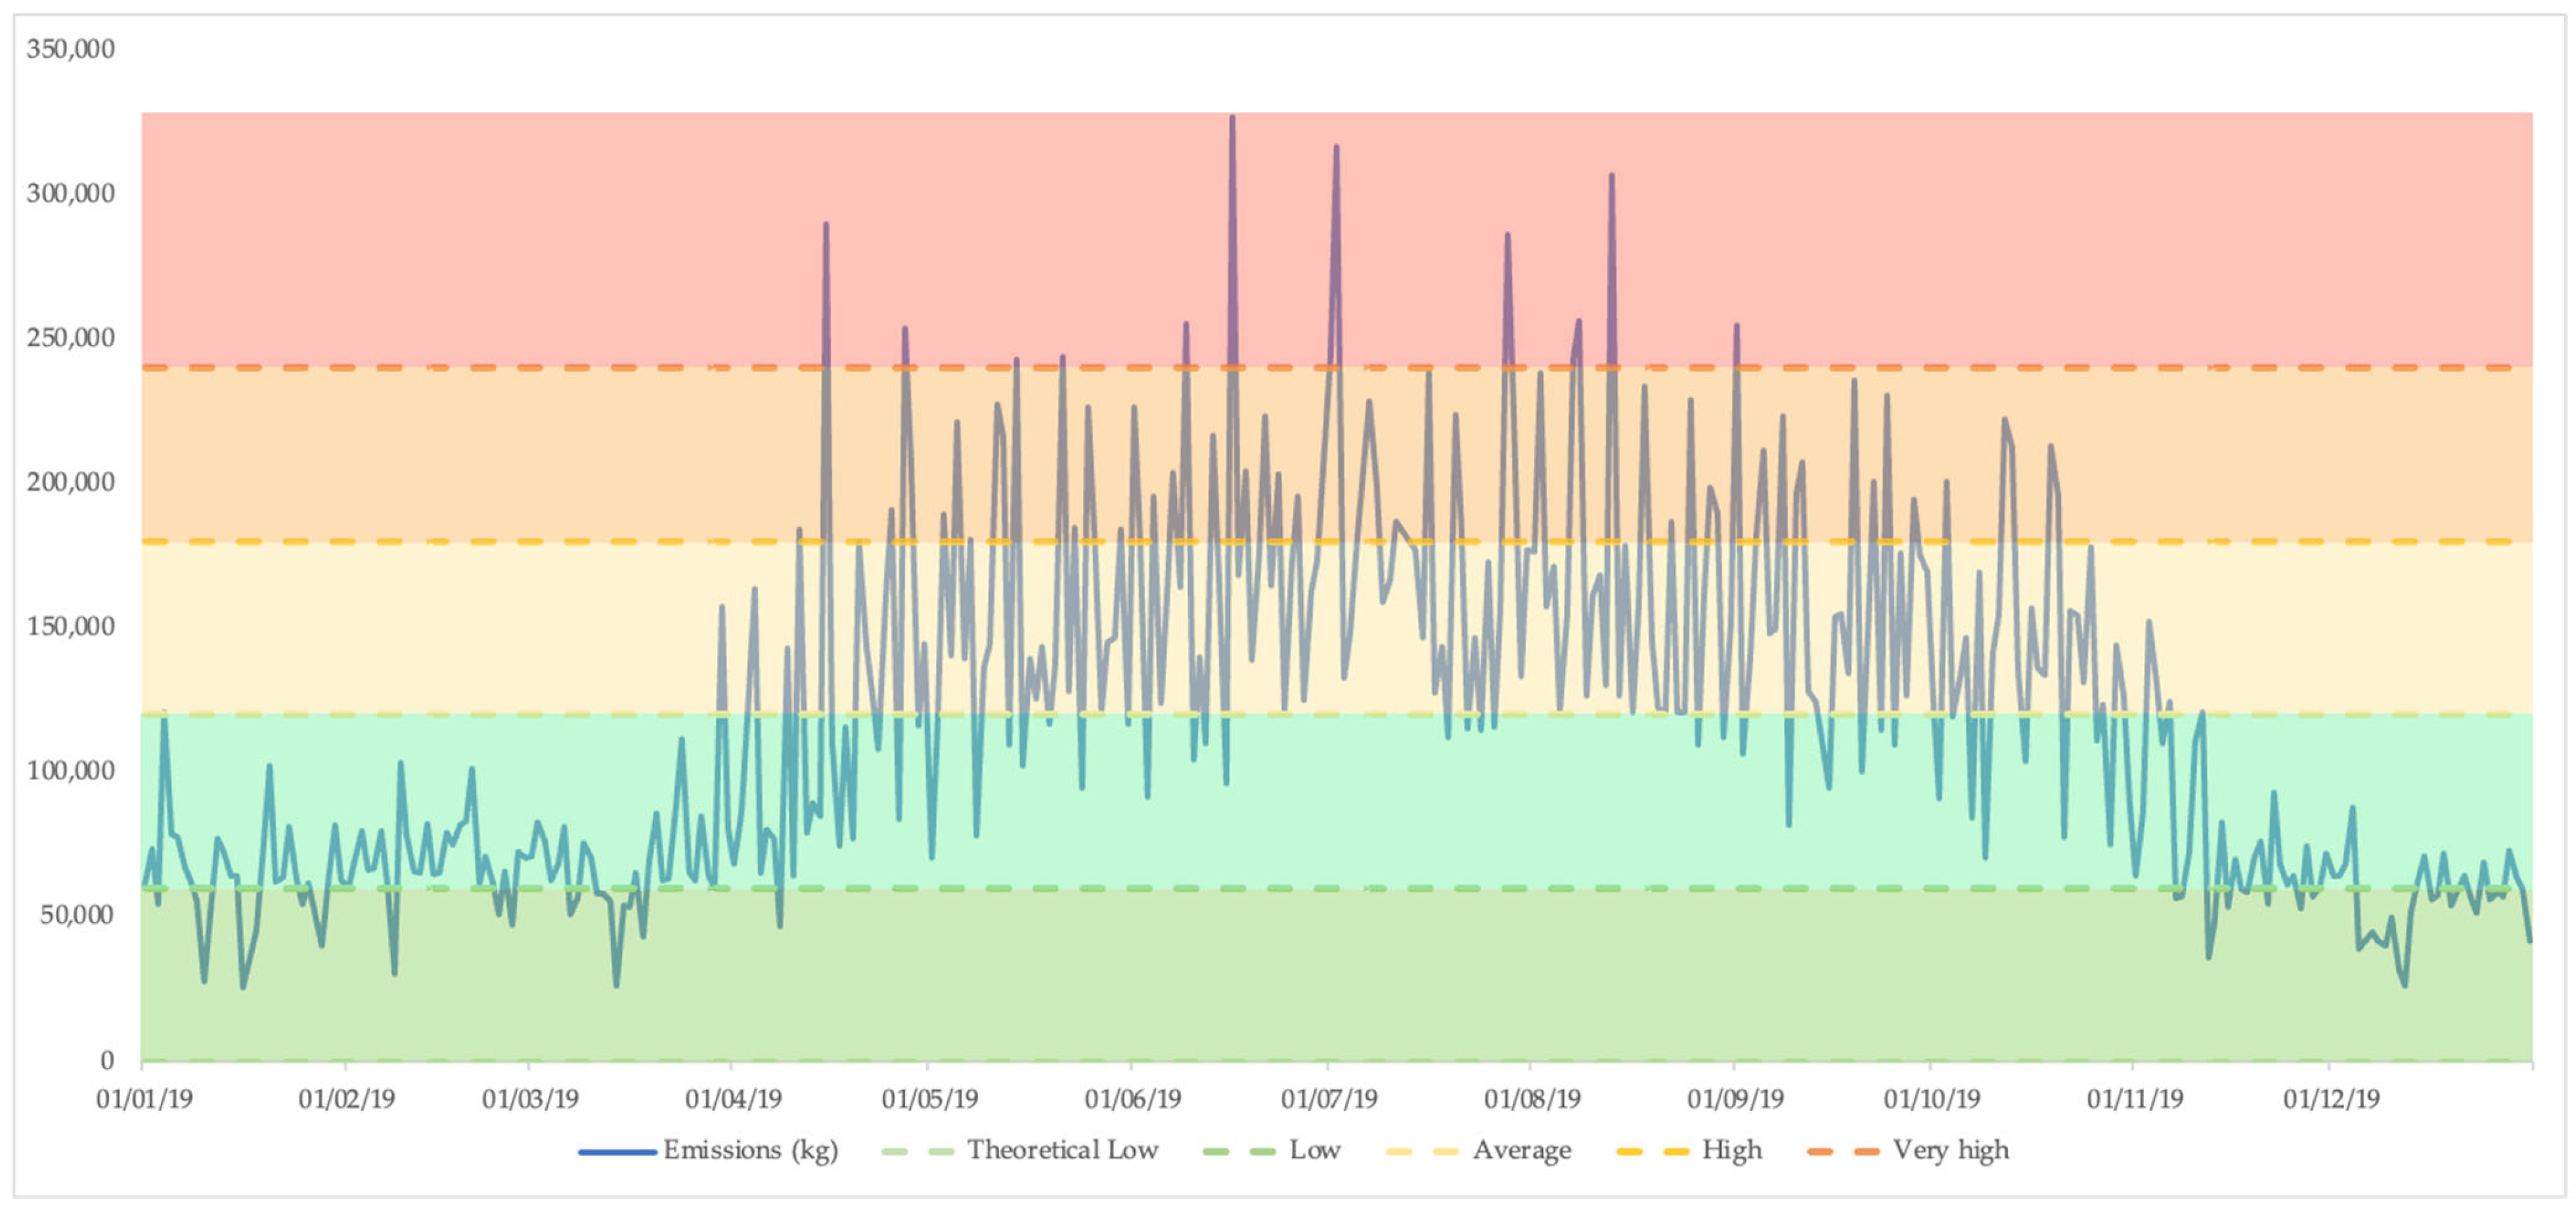Click the 200,000 y-axis label
The width and height of the screenshot is (2576, 1211).
pyautogui.click(x=70, y=481)
